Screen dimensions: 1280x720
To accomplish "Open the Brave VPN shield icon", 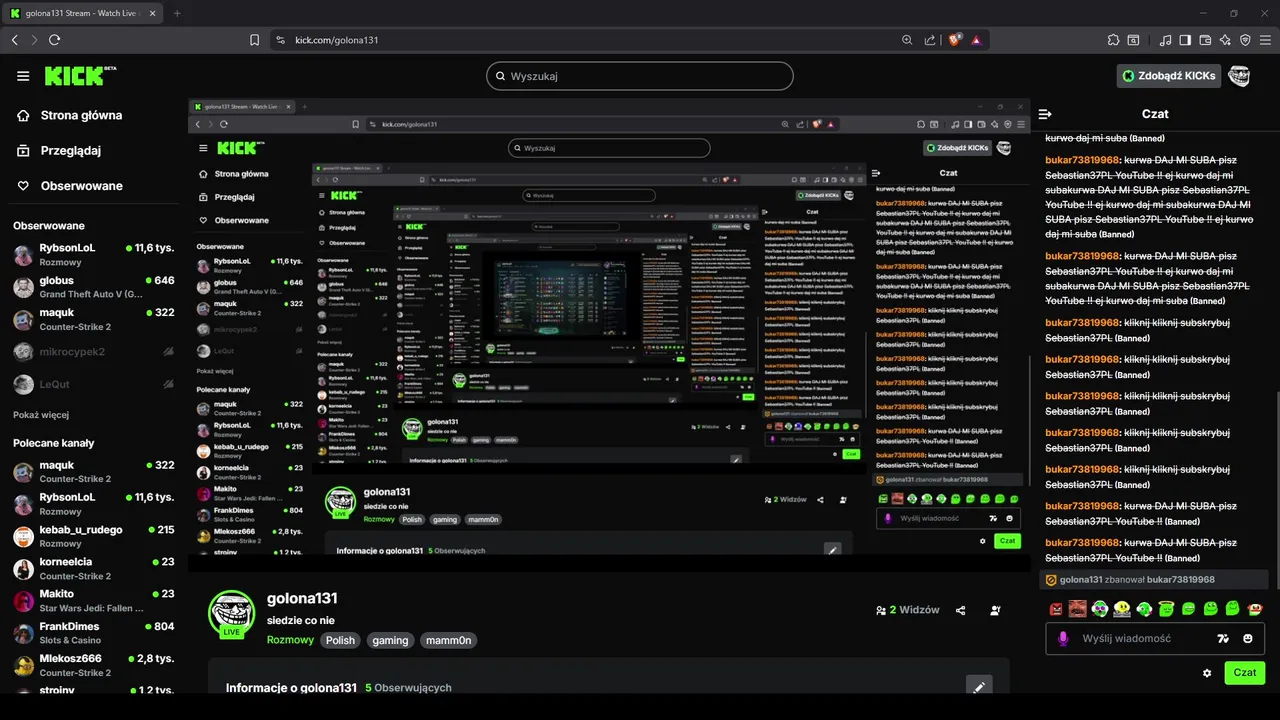I will 1245,40.
